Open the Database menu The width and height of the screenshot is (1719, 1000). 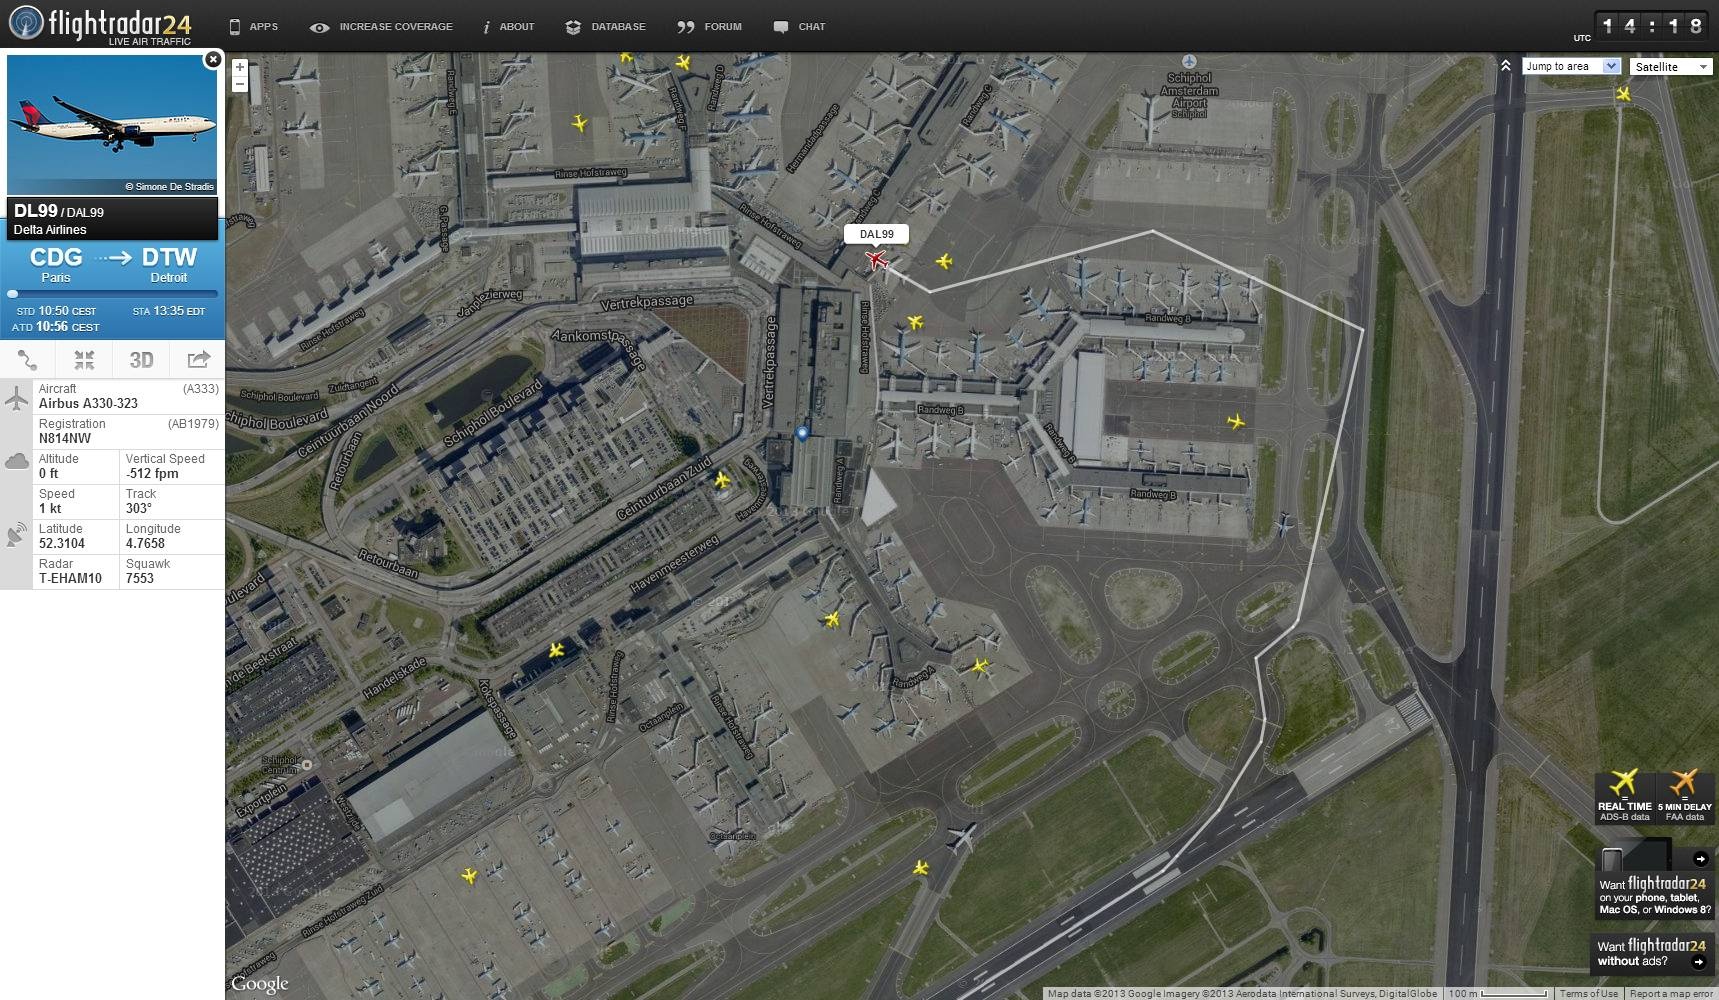click(x=605, y=27)
